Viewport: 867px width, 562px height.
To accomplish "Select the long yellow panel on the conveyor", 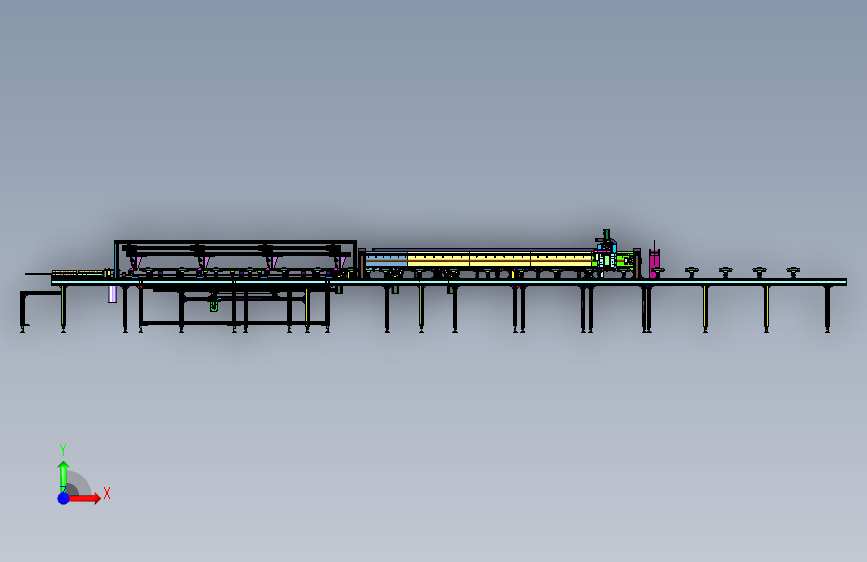I will coord(500,259).
